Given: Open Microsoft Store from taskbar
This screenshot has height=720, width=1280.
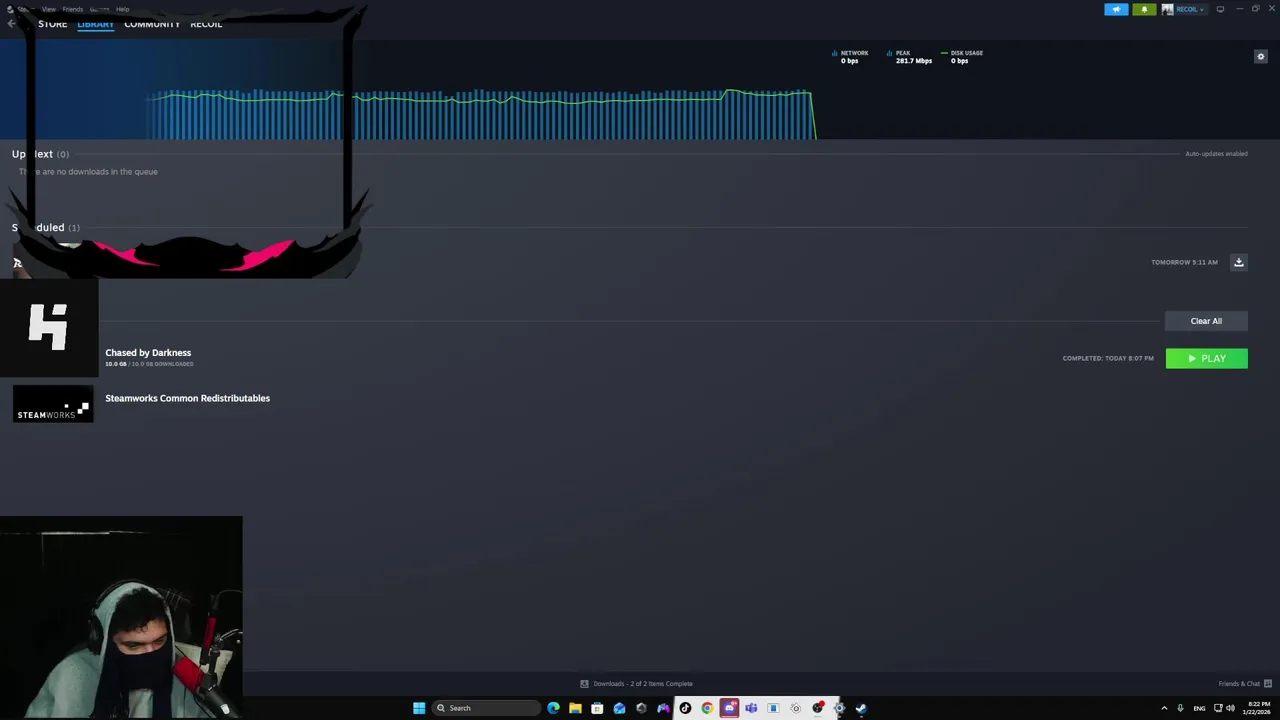Looking at the screenshot, I should 597,708.
